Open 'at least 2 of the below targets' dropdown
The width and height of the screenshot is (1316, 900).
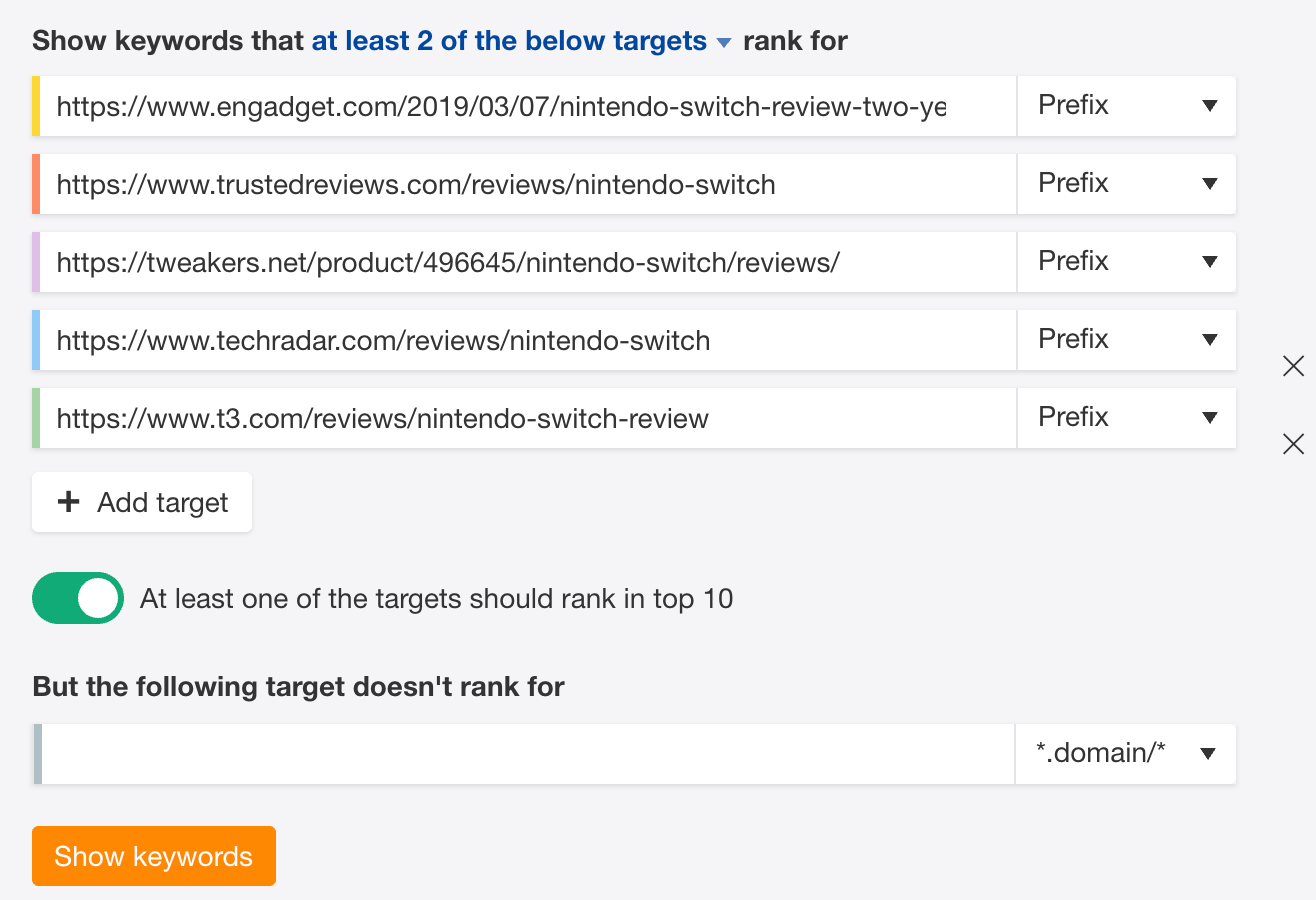point(522,41)
